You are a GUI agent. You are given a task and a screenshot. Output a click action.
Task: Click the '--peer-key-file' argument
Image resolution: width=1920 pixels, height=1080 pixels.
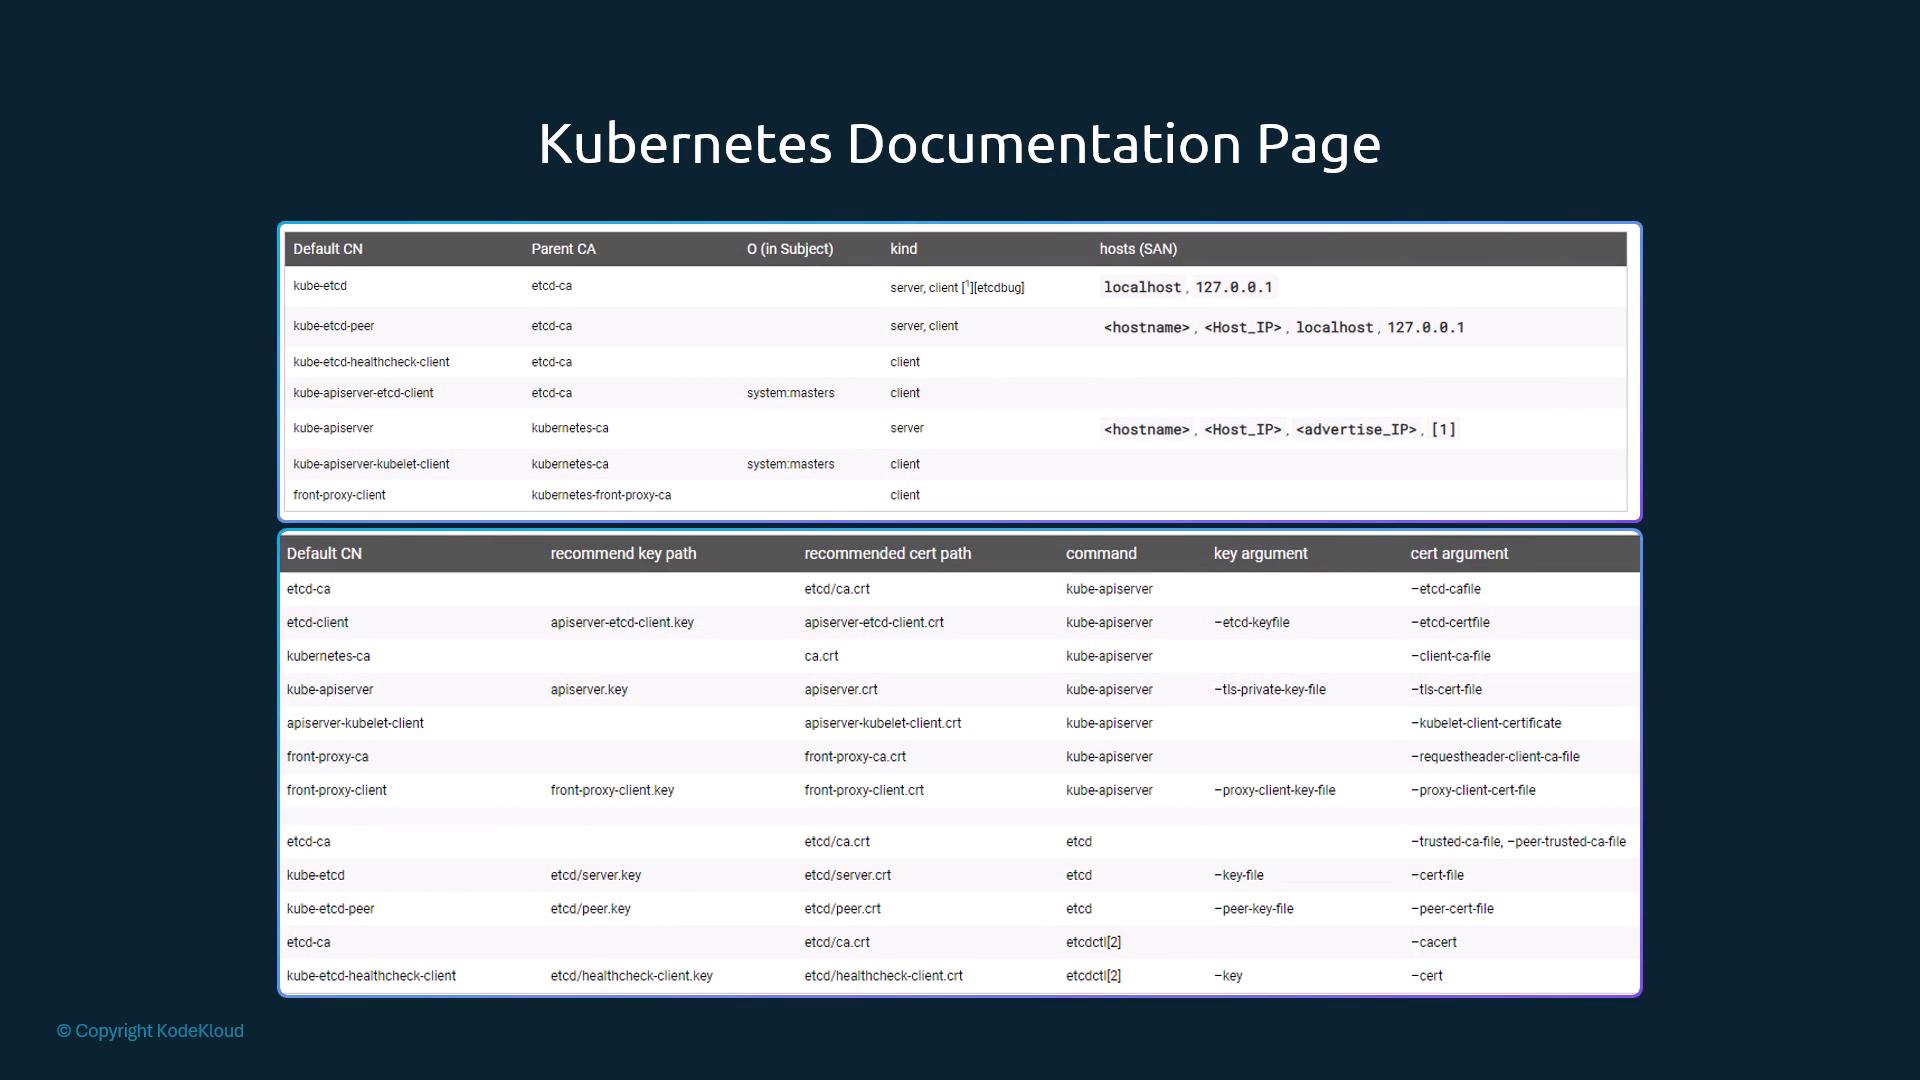pyautogui.click(x=1254, y=909)
